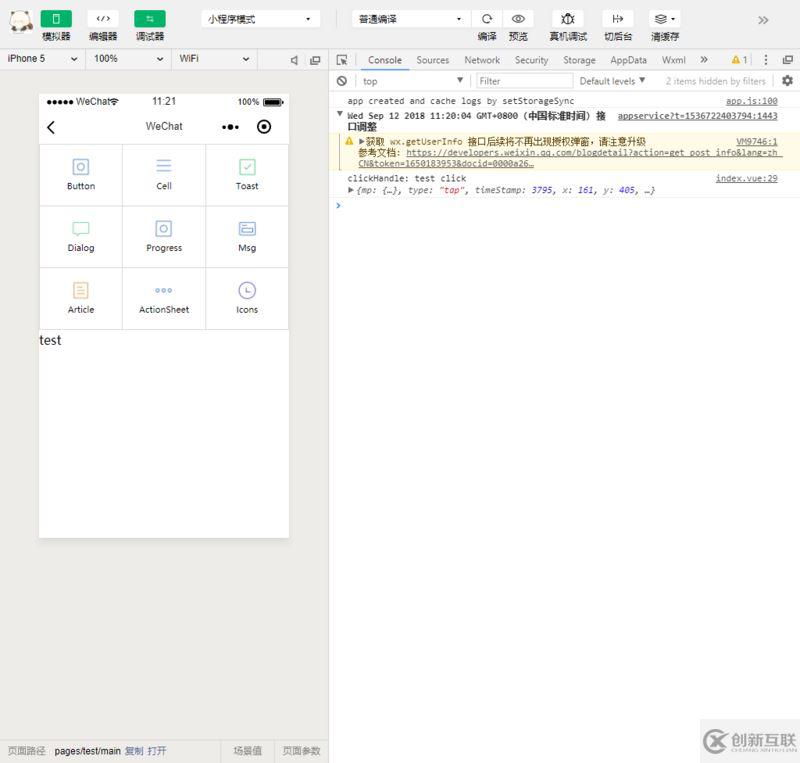Click the test text in simulator
This screenshot has width=800, height=763.
tap(50, 340)
